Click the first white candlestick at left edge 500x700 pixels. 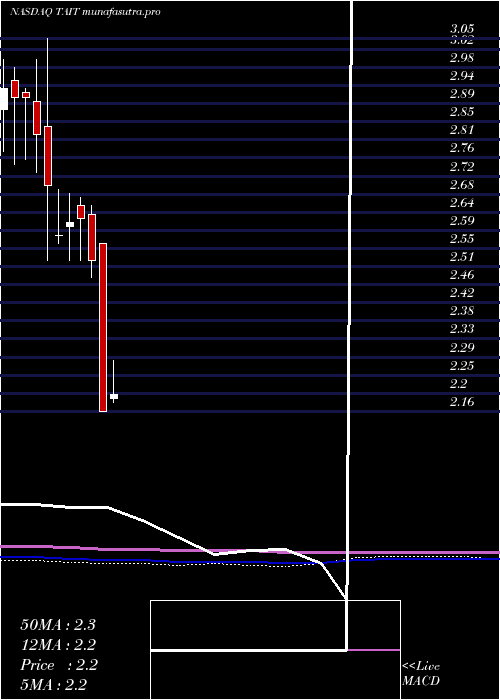pos(4,99)
